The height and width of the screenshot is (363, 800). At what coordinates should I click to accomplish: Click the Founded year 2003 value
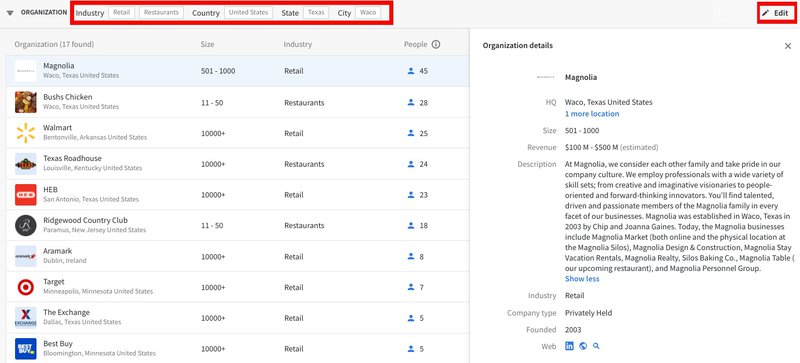coord(573,330)
